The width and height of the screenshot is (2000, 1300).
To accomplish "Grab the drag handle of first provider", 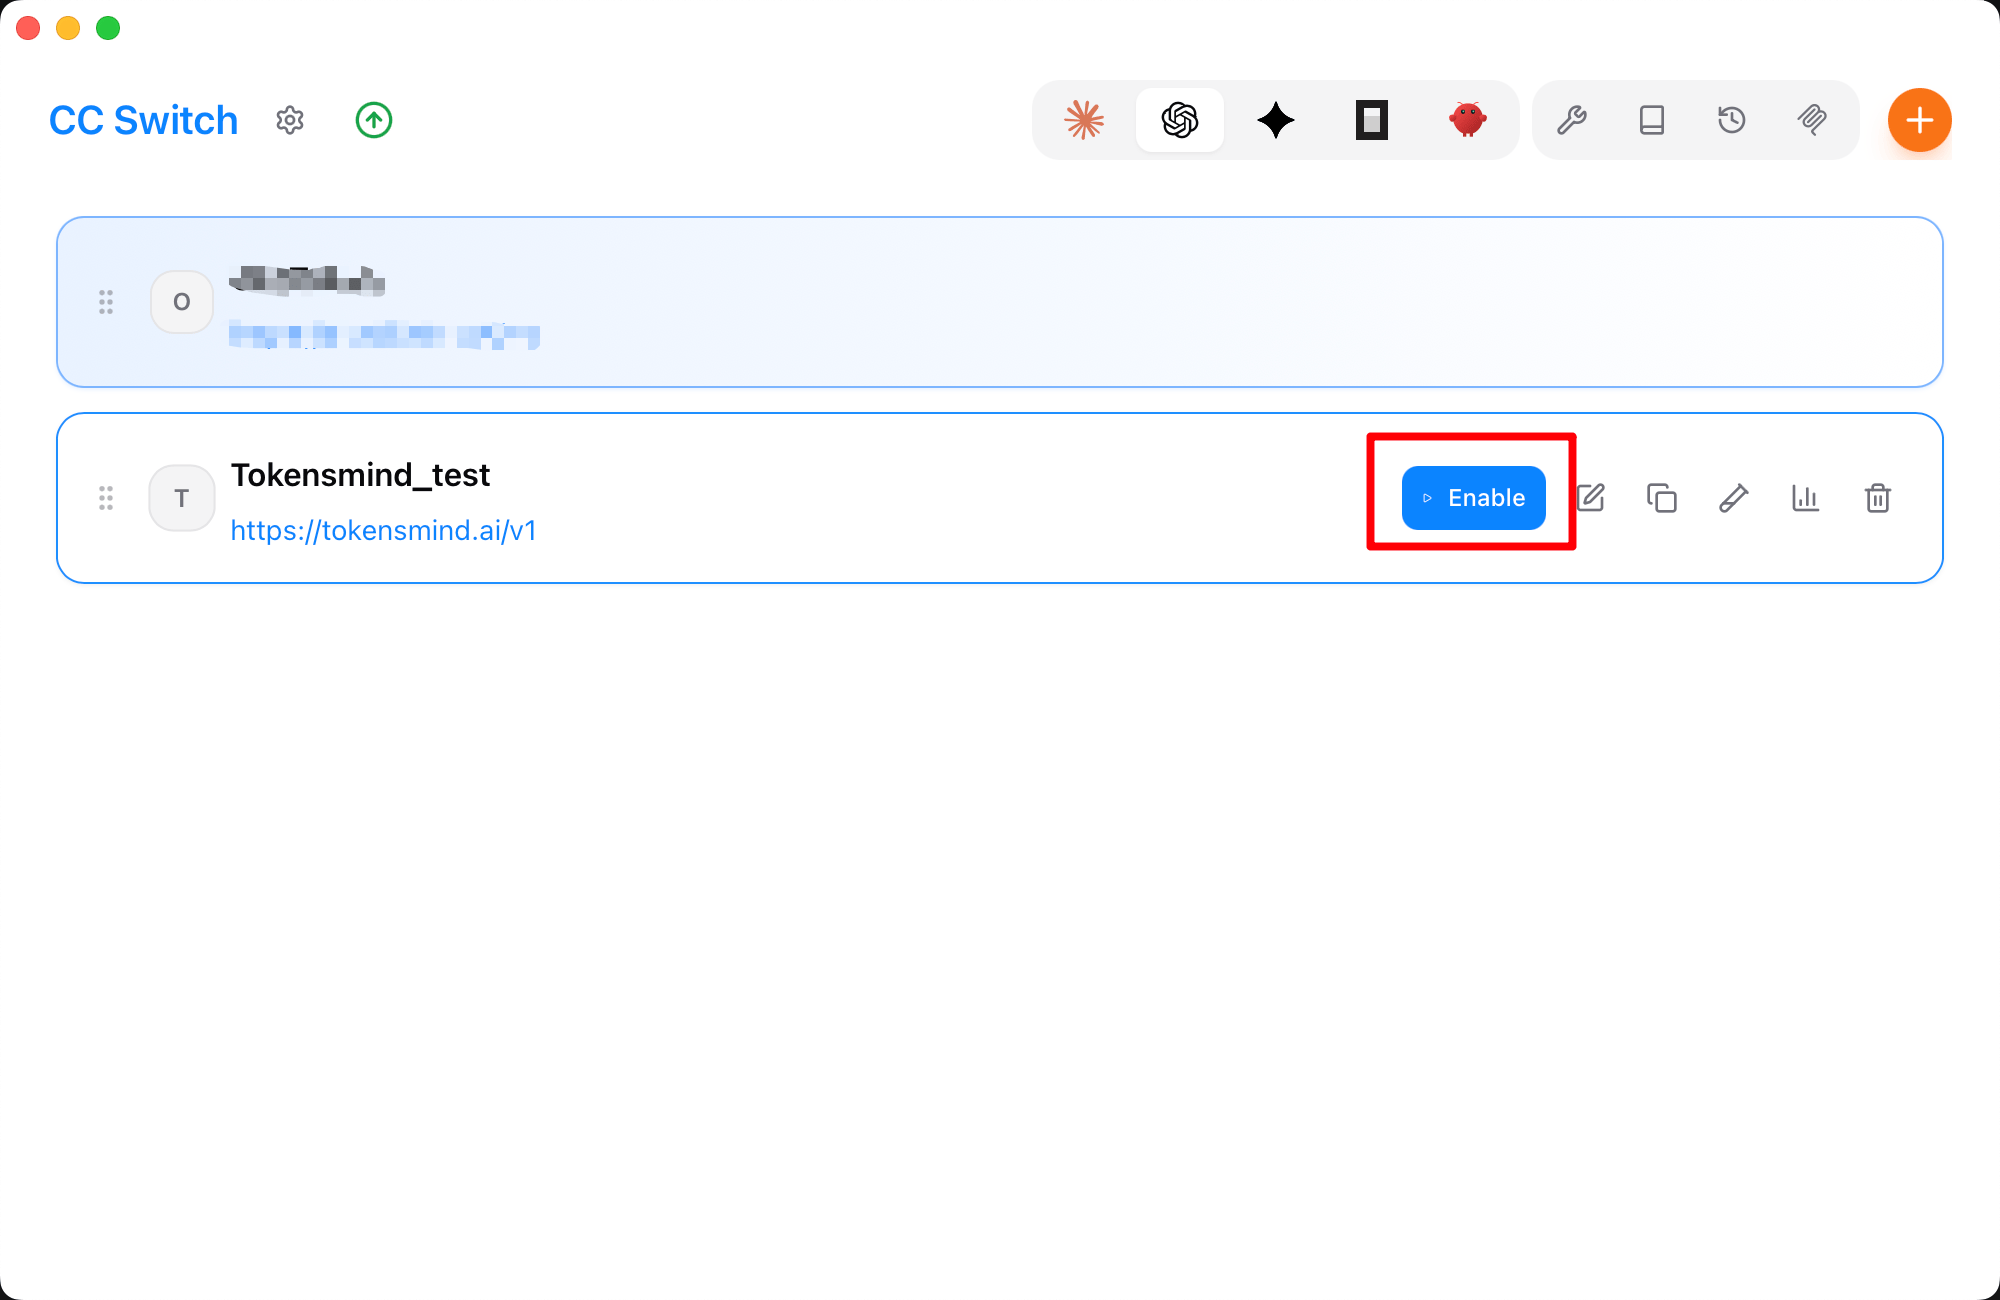I will tap(106, 302).
